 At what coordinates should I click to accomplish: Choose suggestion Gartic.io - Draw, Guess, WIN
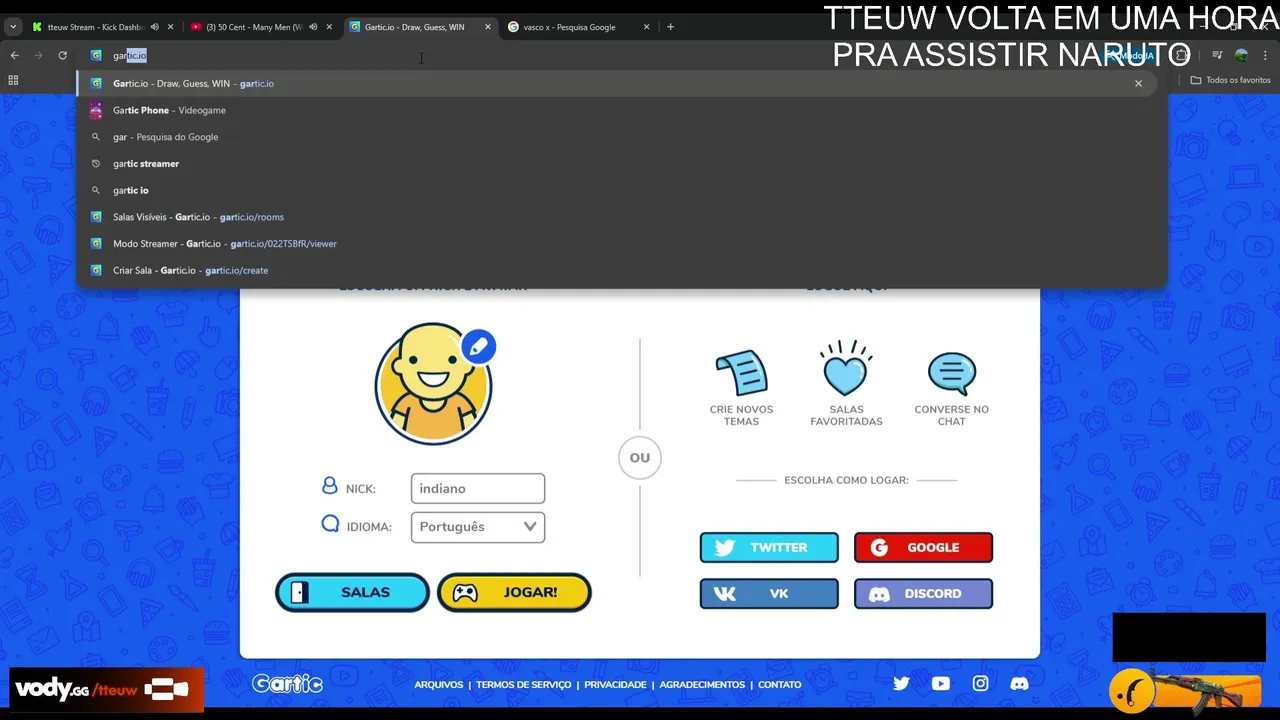(617, 84)
